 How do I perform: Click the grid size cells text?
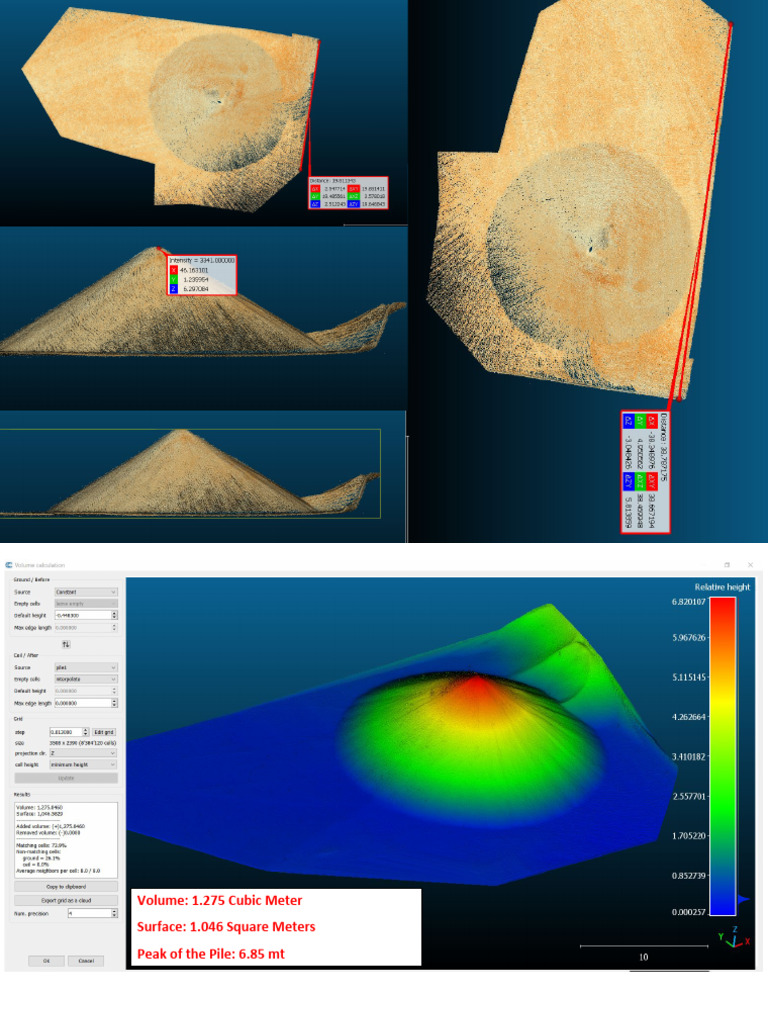click(83, 743)
